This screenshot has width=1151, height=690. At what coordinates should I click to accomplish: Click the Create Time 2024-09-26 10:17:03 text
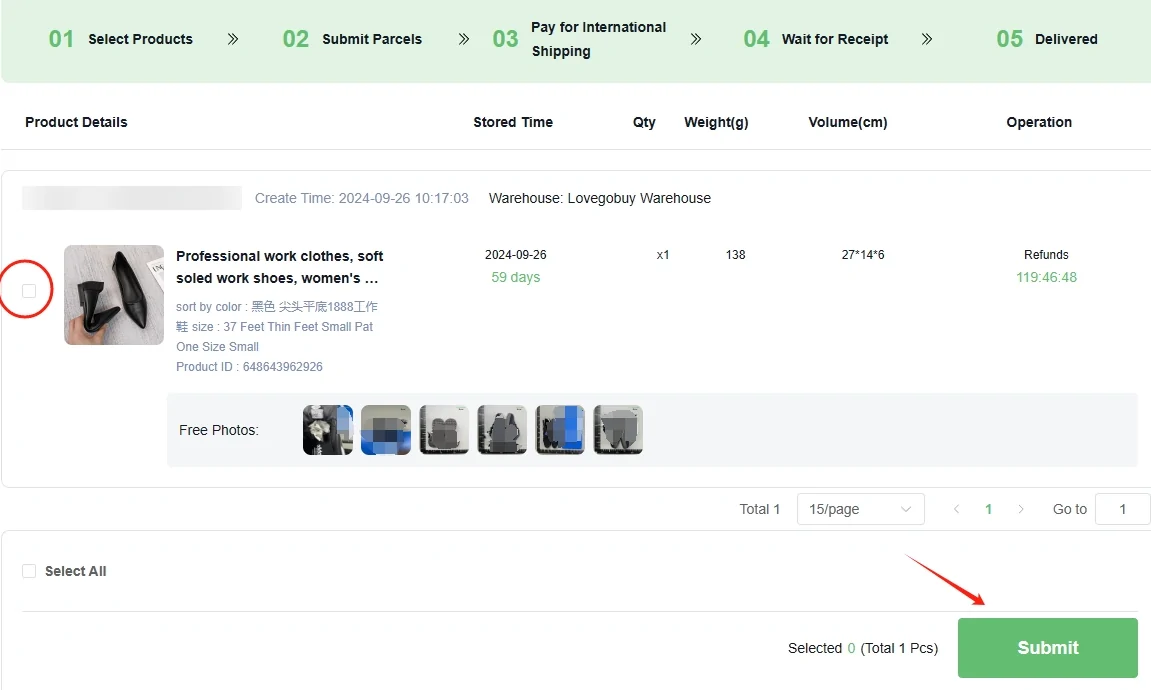(x=361, y=198)
